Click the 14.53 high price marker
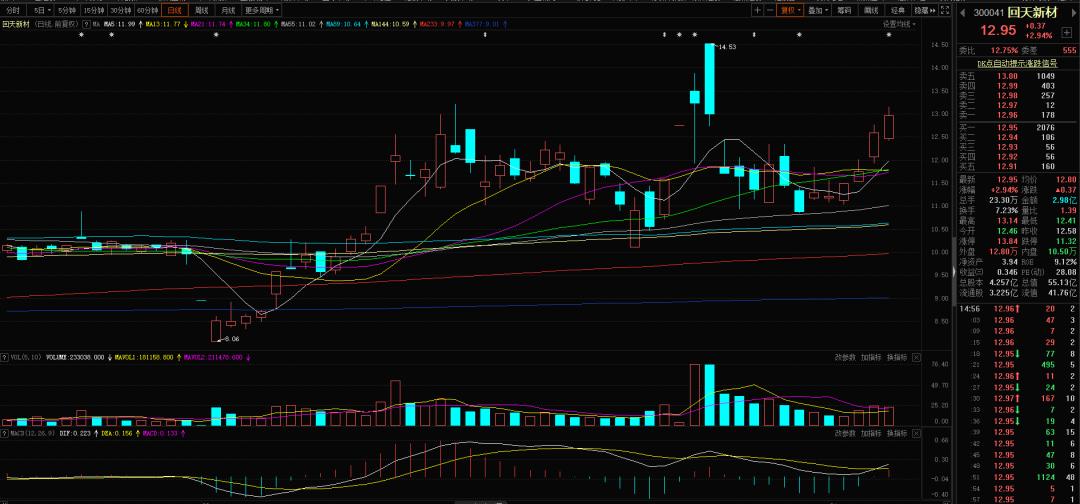This screenshot has width=1080, height=504. (727, 47)
